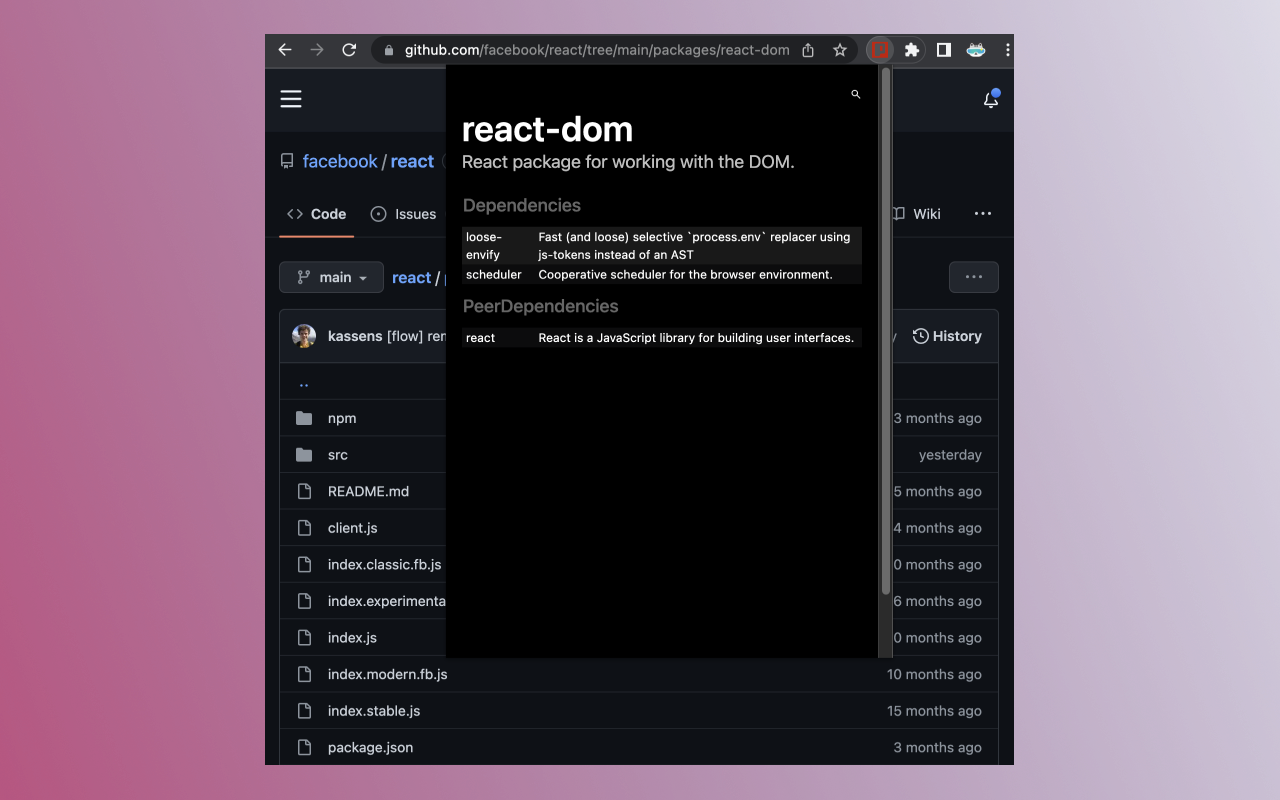Open the main branch dropdown
1280x800 pixels.
coord(331,277)
